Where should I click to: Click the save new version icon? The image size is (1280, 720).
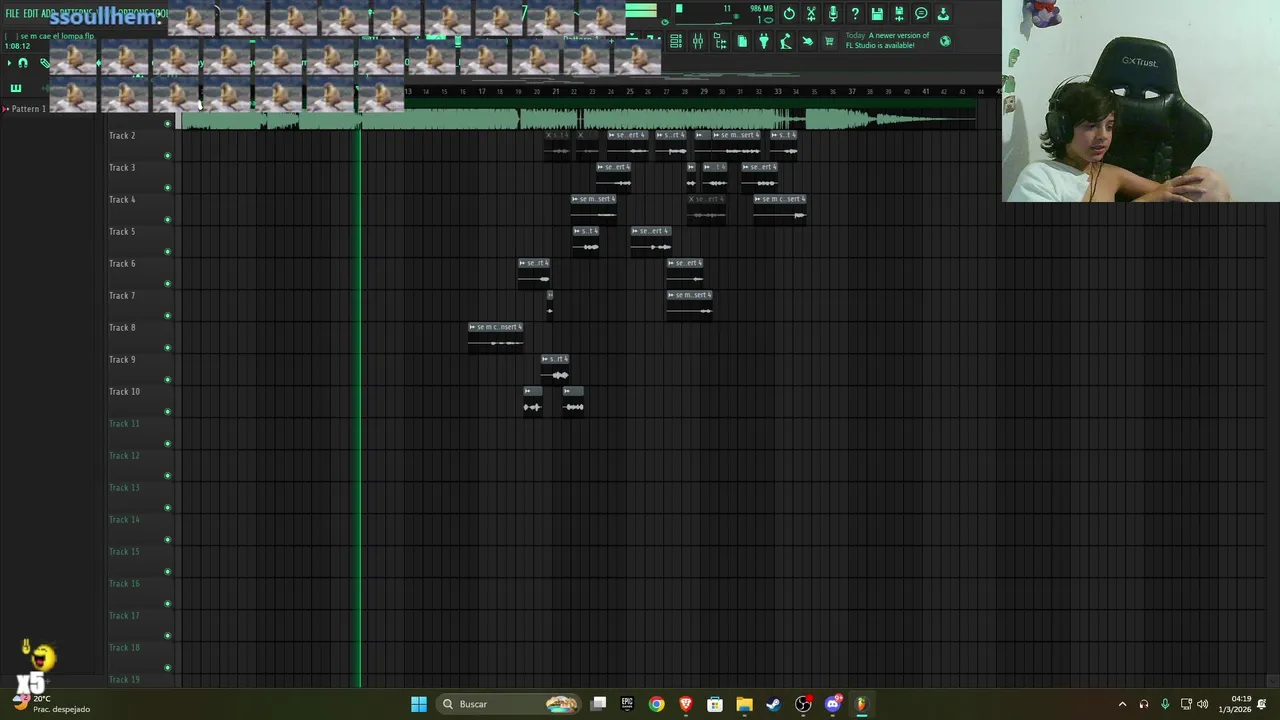[x=899, y=14]
